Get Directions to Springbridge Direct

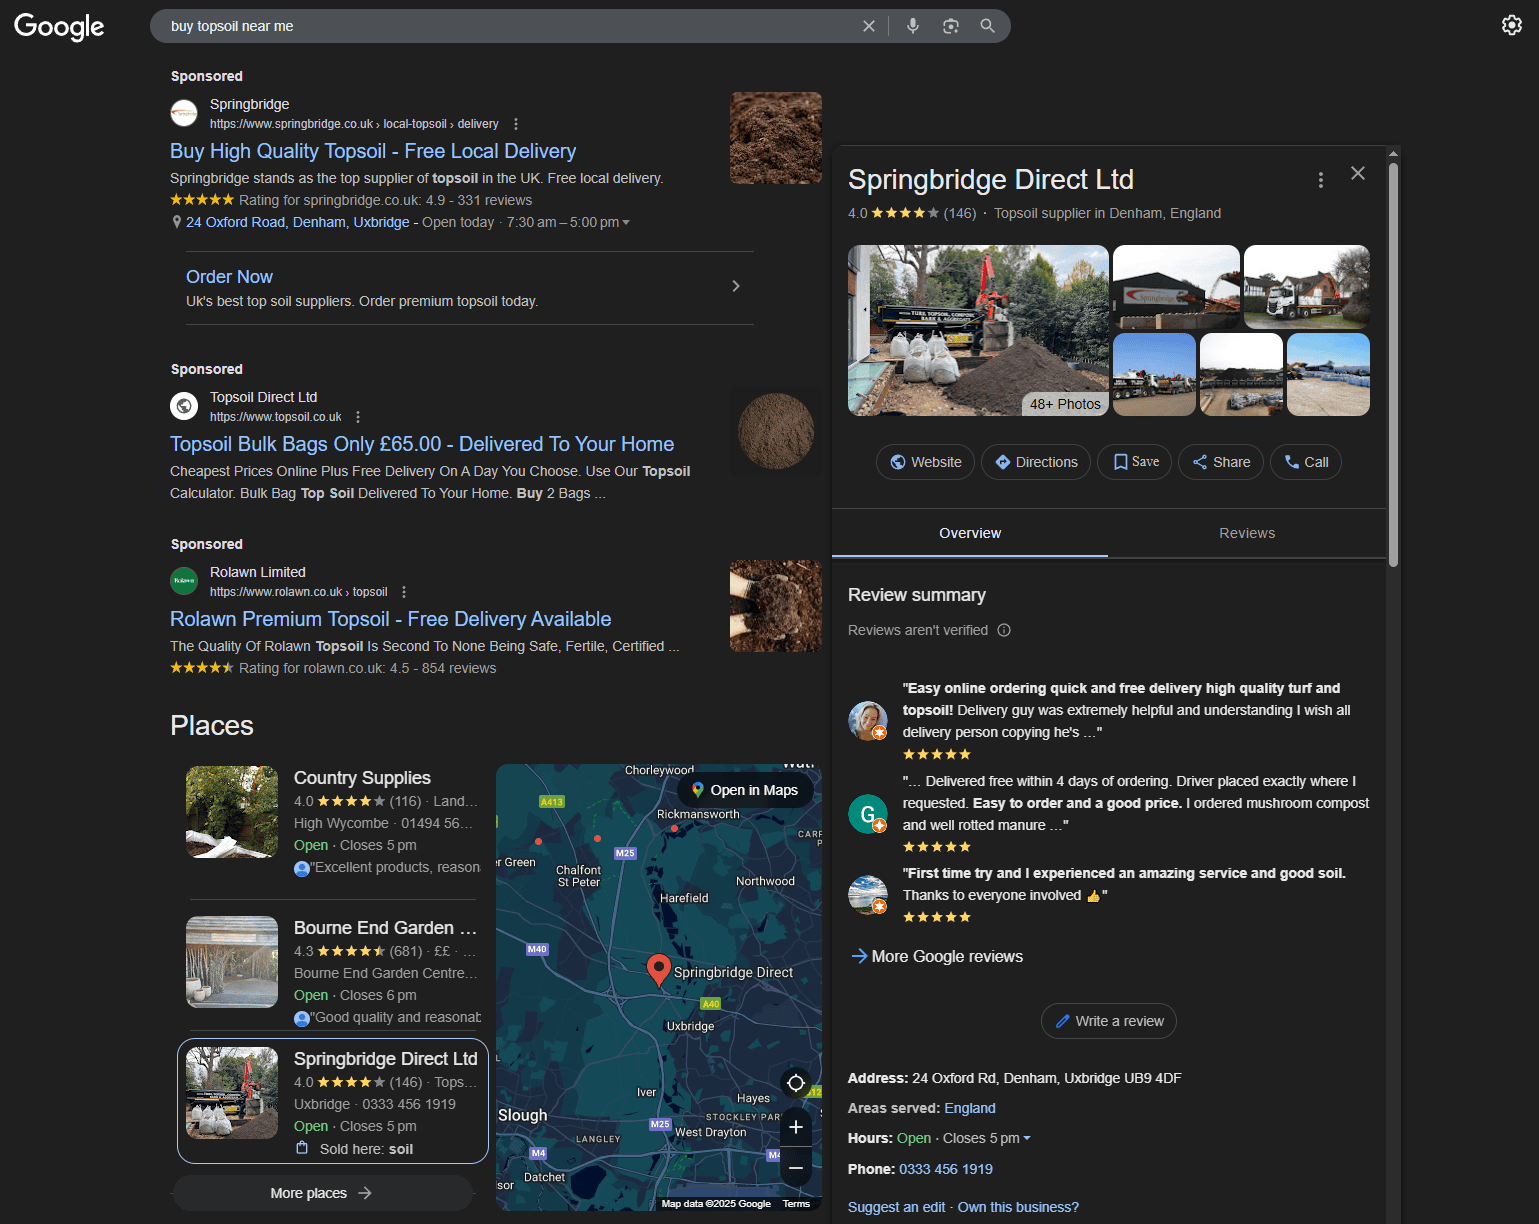1036,462
